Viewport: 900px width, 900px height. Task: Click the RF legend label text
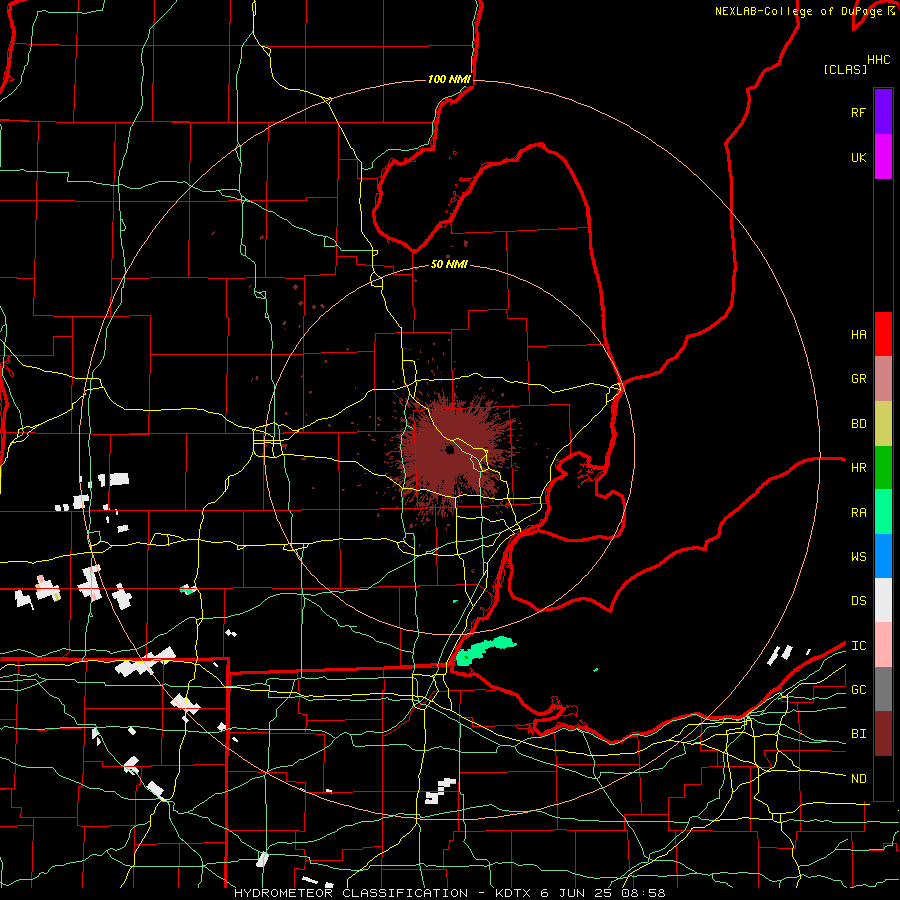(x=858, y=112)
